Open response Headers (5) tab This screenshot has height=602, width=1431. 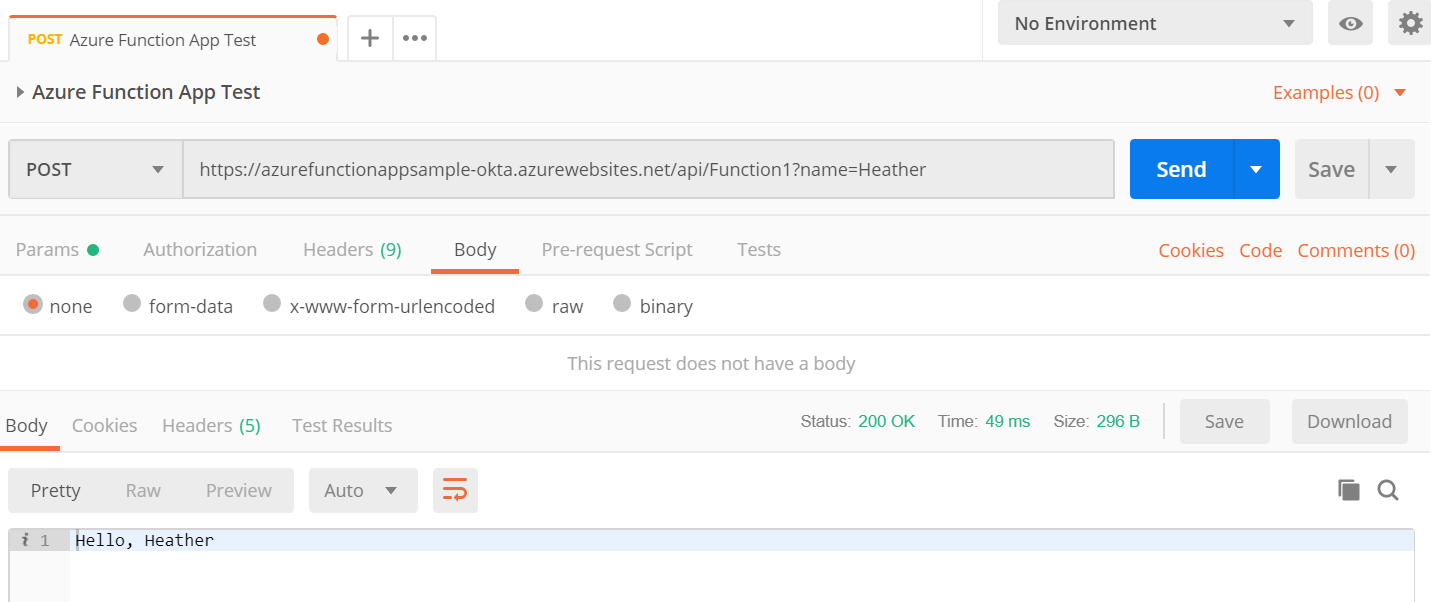pos(211,425)
